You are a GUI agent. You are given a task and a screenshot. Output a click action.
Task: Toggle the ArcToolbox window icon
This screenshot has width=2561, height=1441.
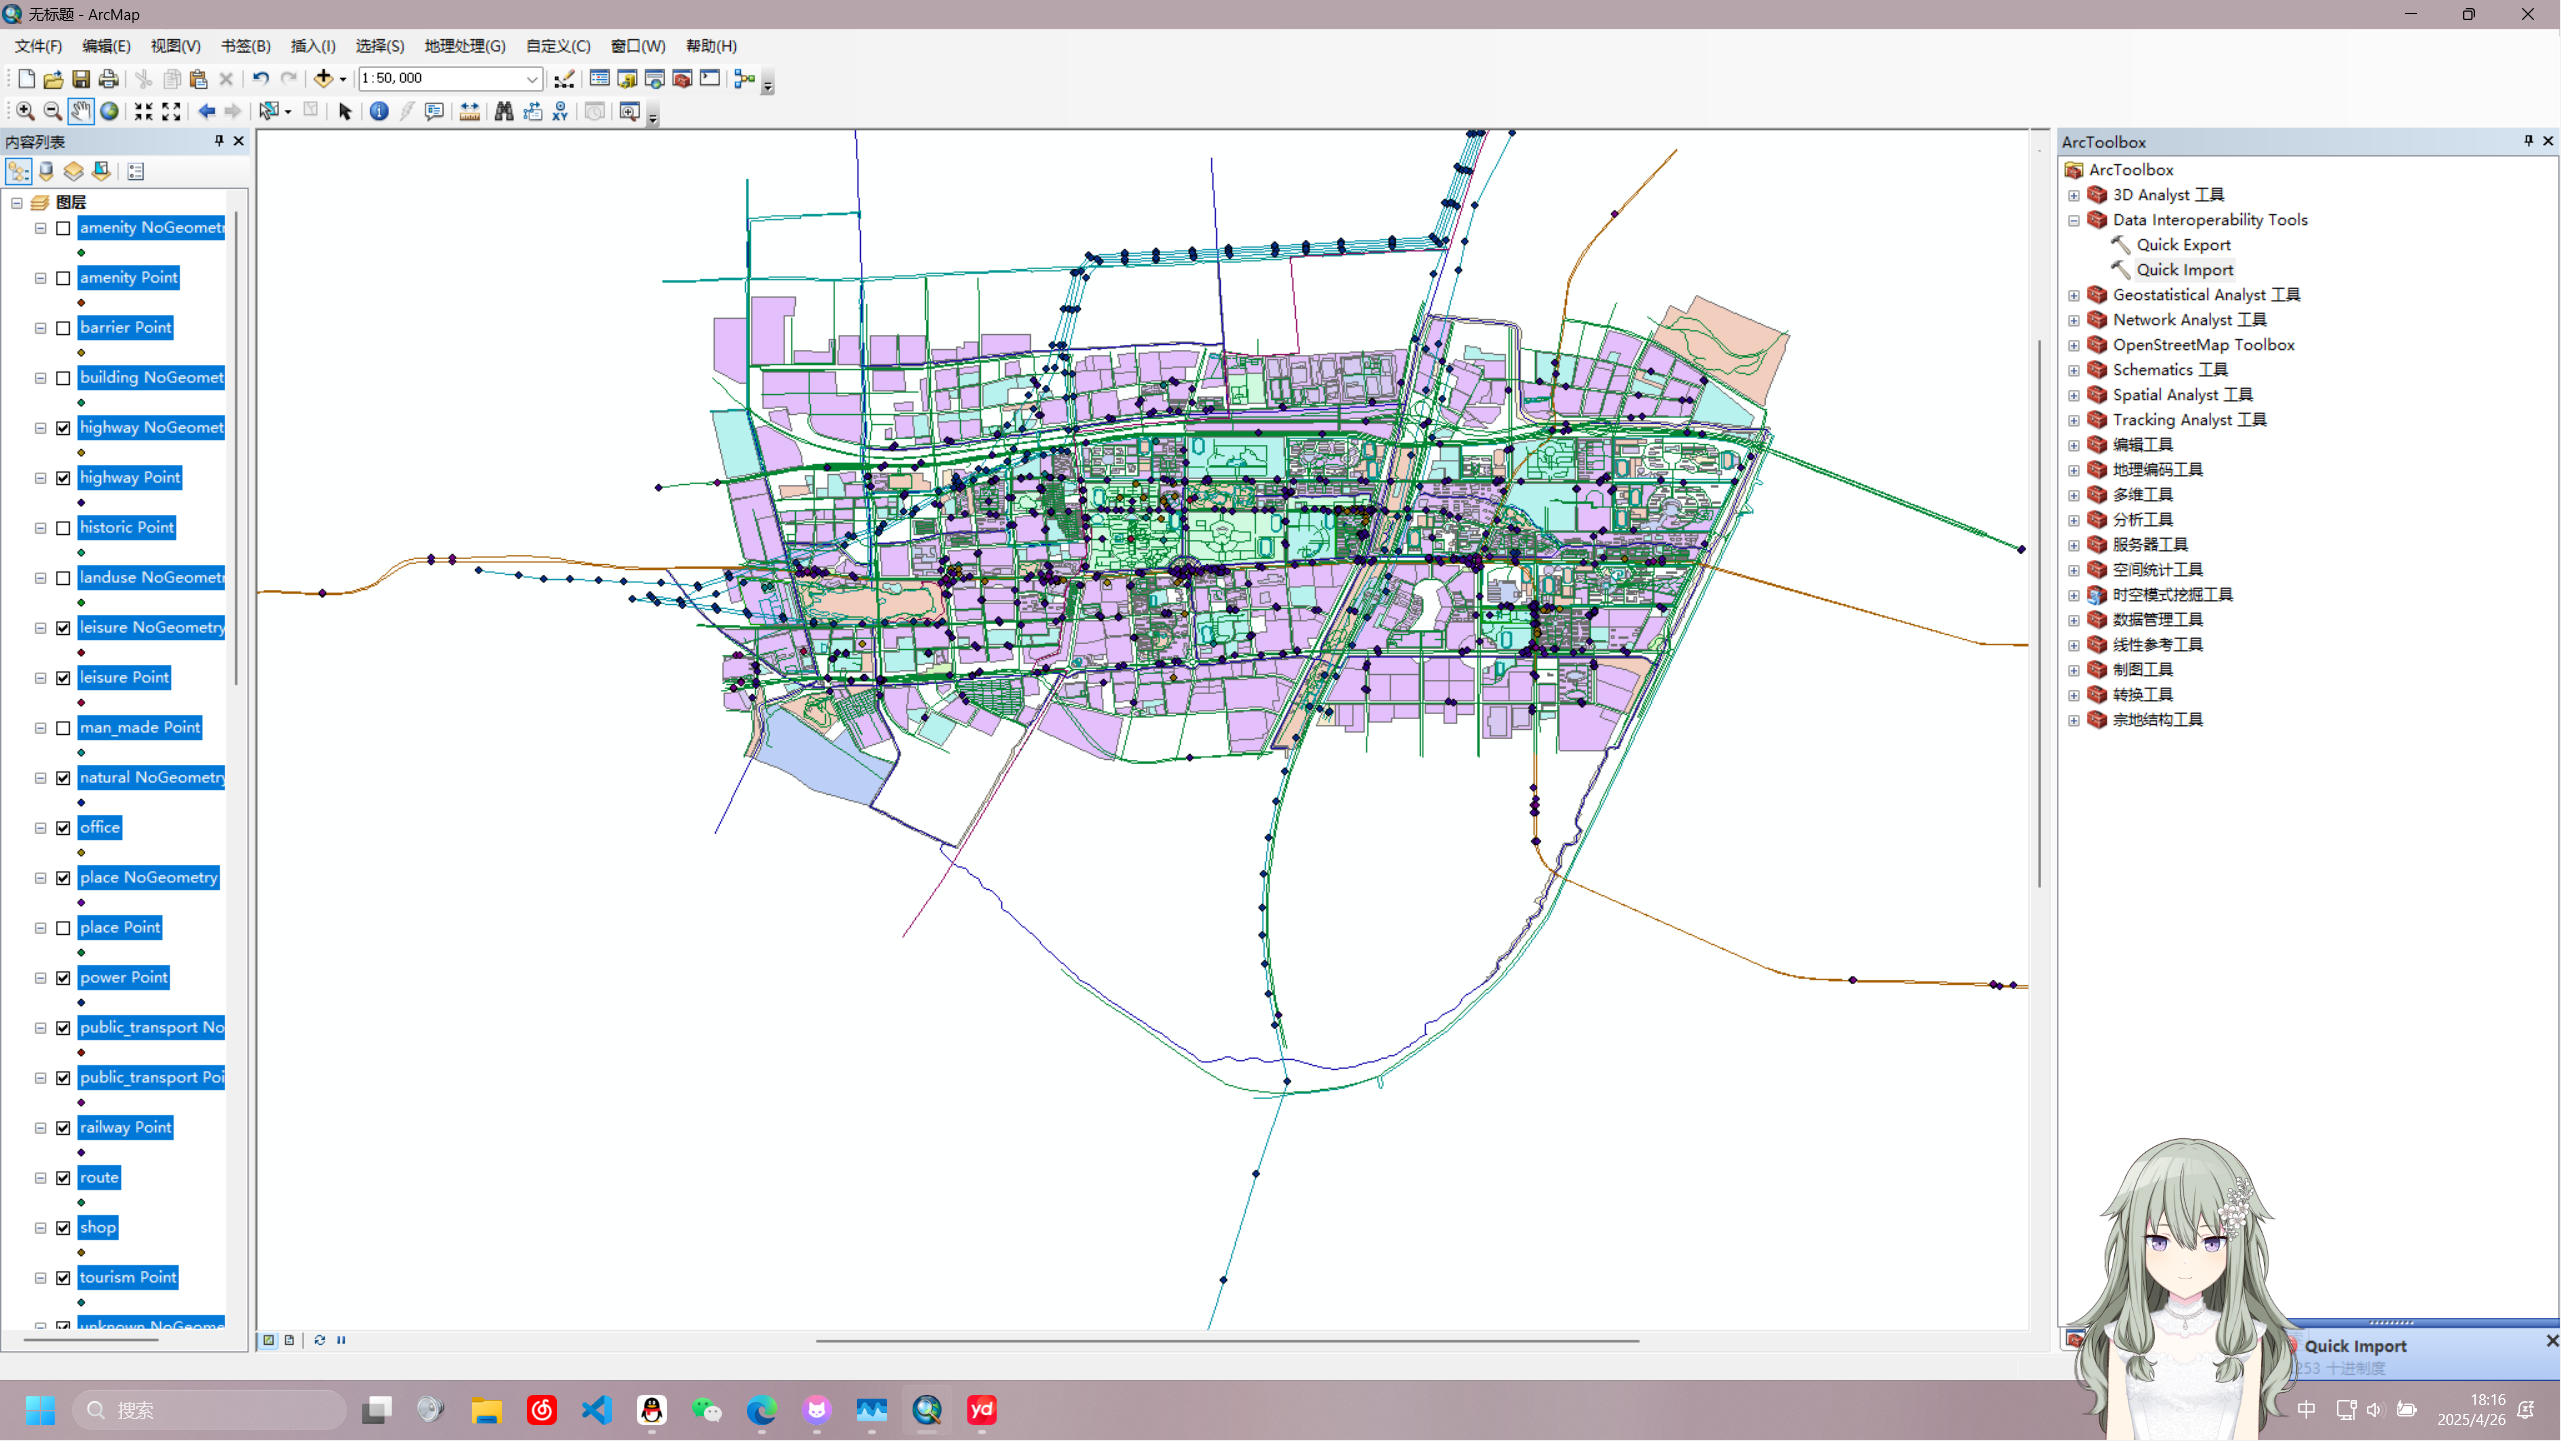682,78
